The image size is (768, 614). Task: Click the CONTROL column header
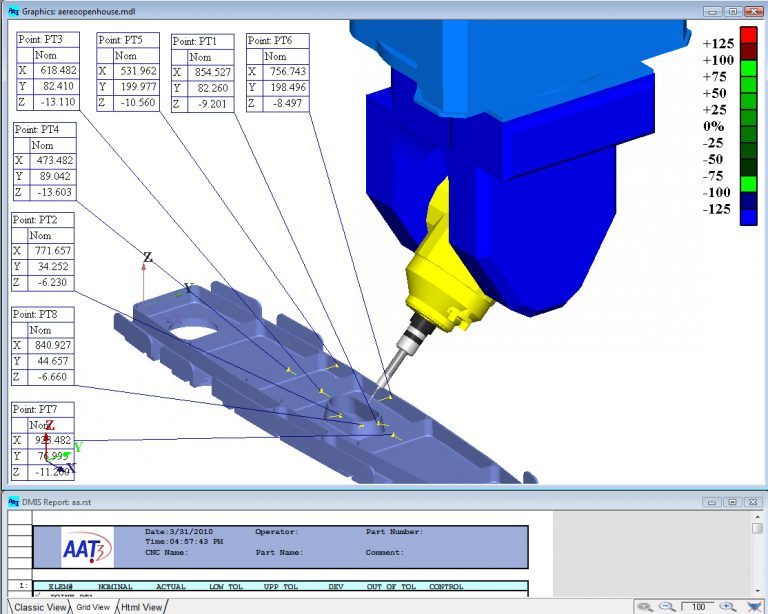[x=446, y=587]
